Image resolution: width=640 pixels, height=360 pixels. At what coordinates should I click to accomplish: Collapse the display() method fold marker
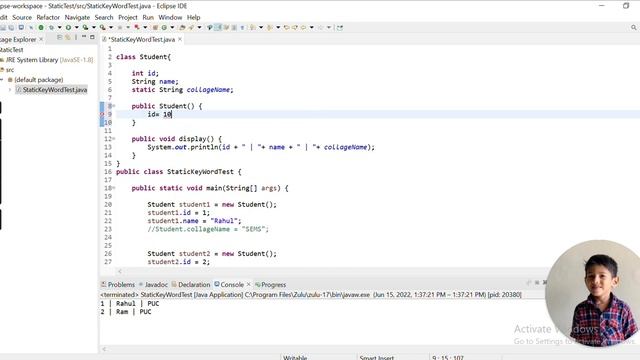point(114,139)
